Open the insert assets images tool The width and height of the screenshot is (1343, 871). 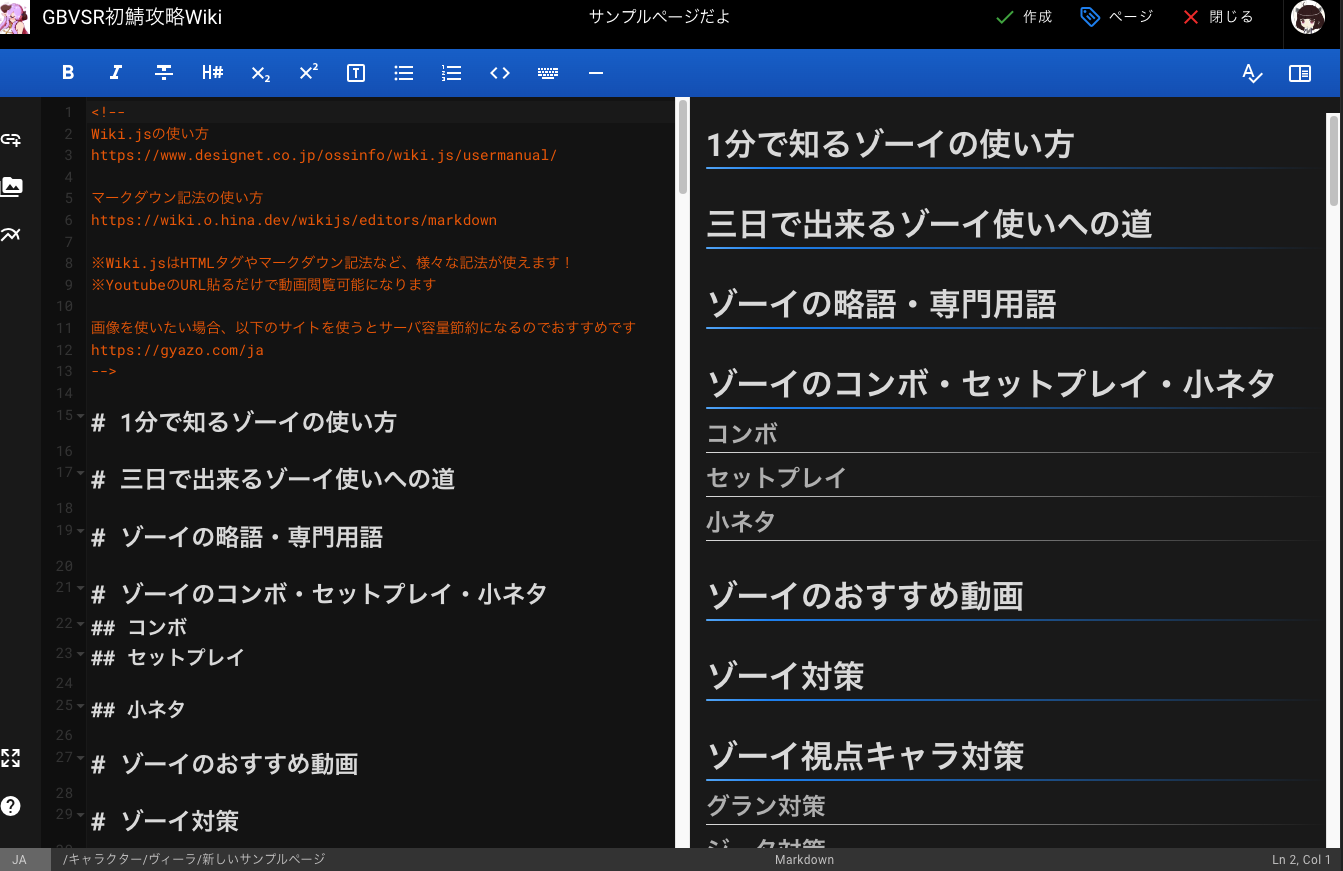click(11, 186)
